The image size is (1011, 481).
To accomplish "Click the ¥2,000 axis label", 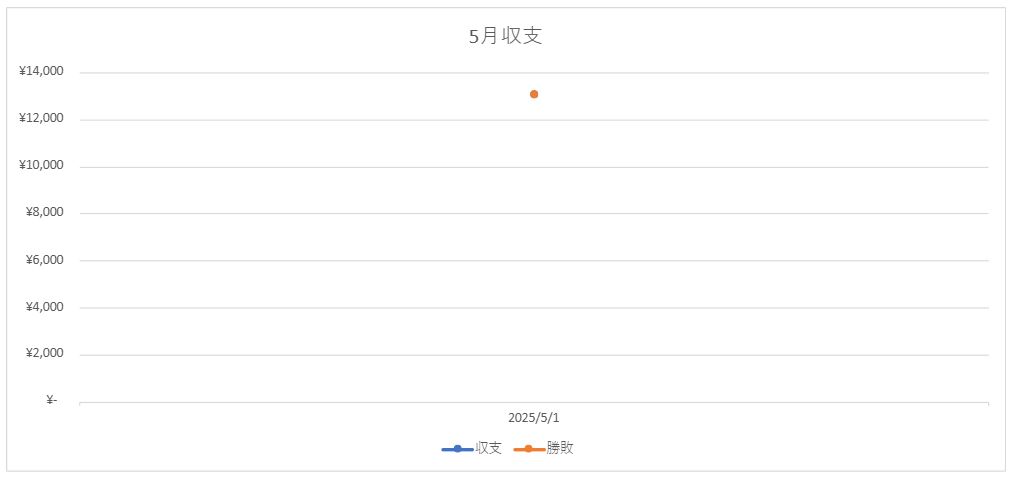I will click(44, 354).
